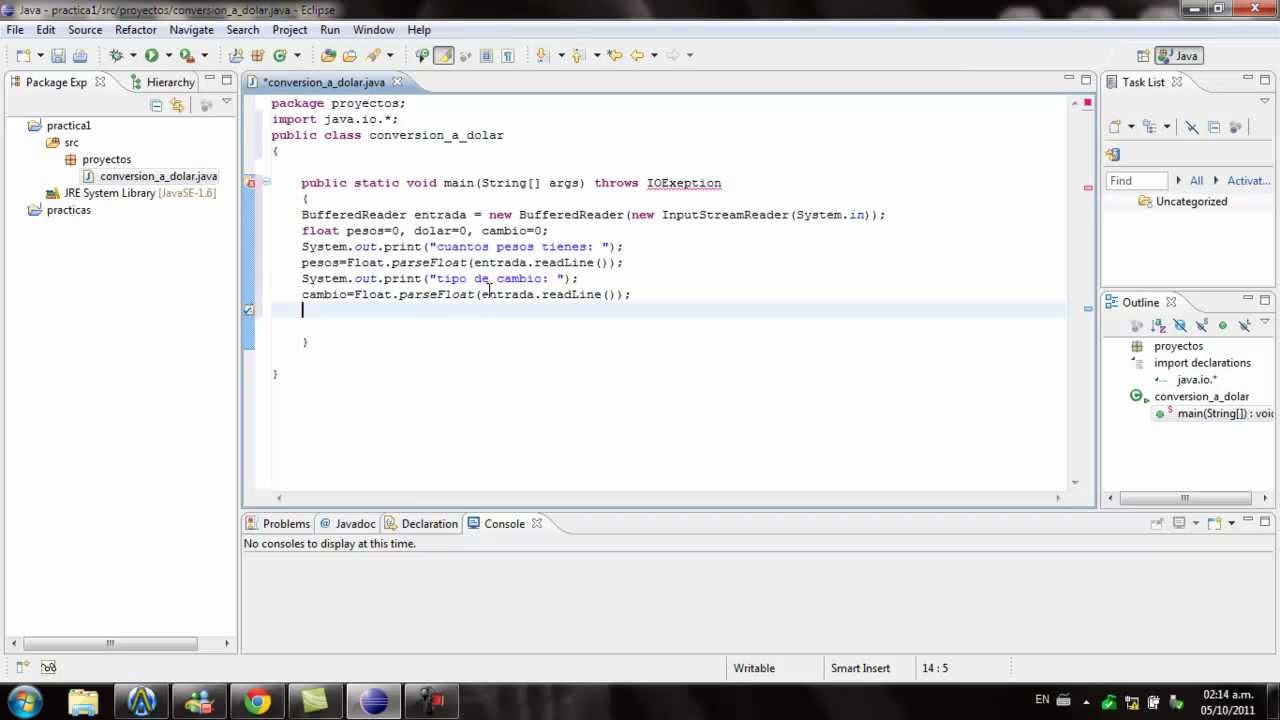Click the Back navigation arrow
The height and width of the screenshot is (720, 1280).
click(637, 56)
